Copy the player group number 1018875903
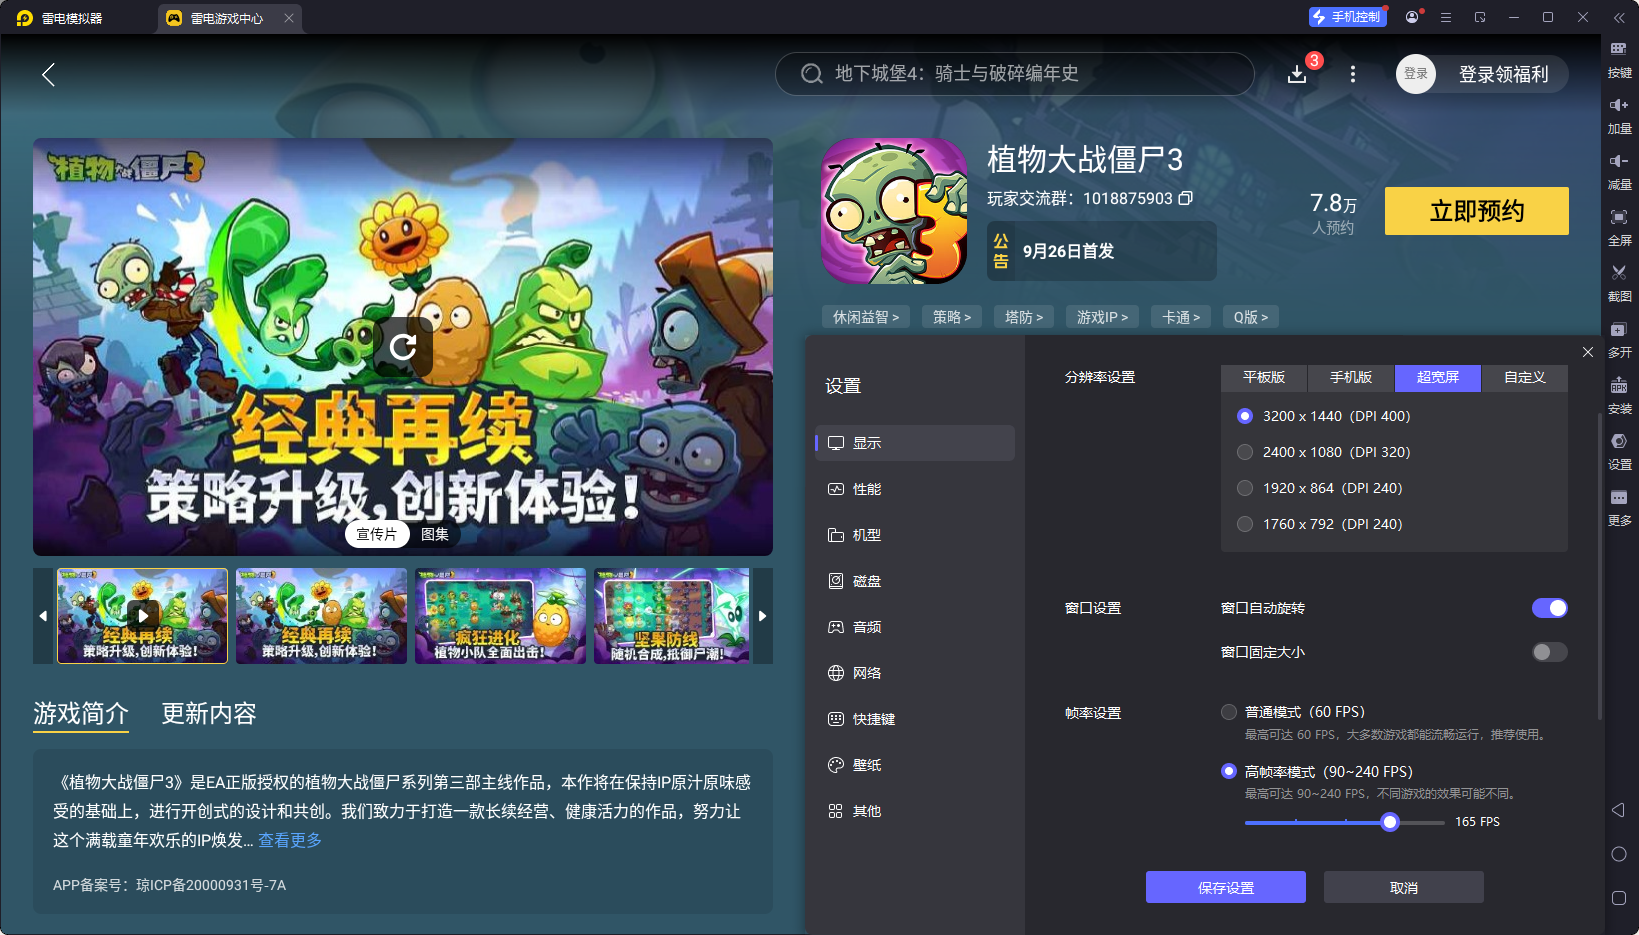Viewport: 1639px width, 935px height. (x=1186, y=198)
